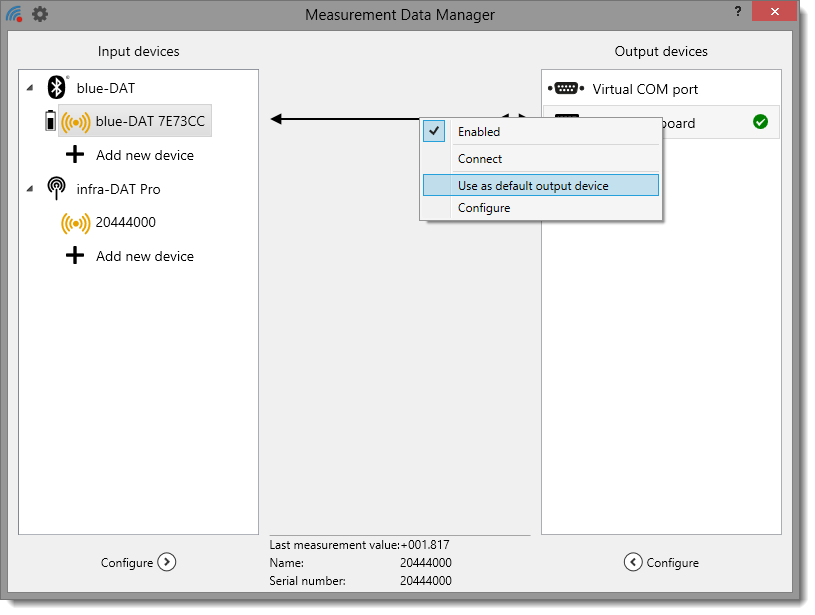Toggle the Enabled check mark in context menu
The height and width of the screenshot is (615, 815).
coord(434,131)
